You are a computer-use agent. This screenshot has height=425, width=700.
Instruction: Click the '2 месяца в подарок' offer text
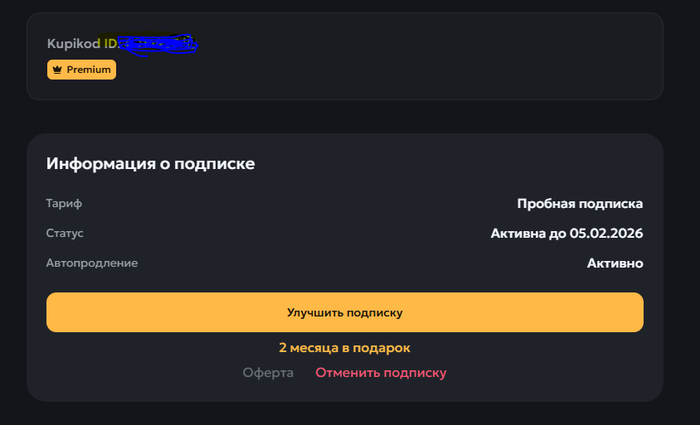pyautogui.click(x=344, y=348)
